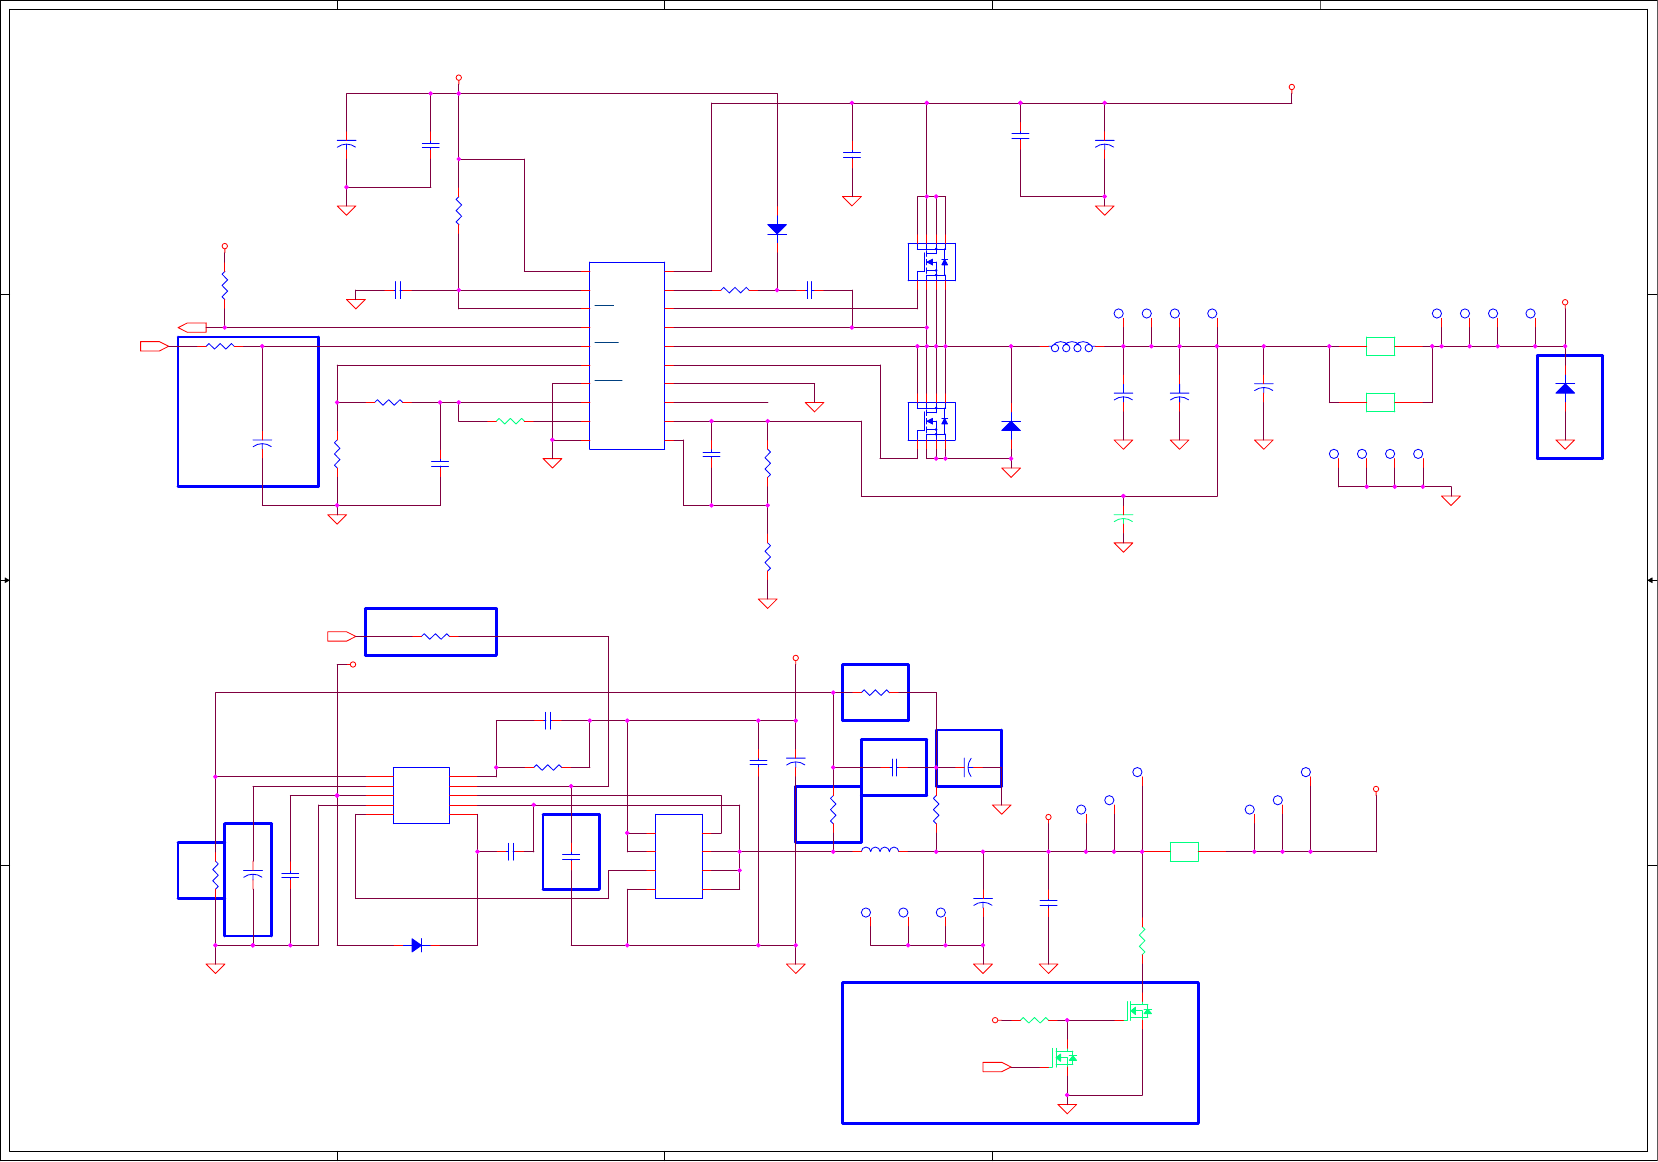The height and width of the screenshot is (1162, 1658).
Task: Select the upper power MOSFET symbol
Action: (x=932, y=262)
